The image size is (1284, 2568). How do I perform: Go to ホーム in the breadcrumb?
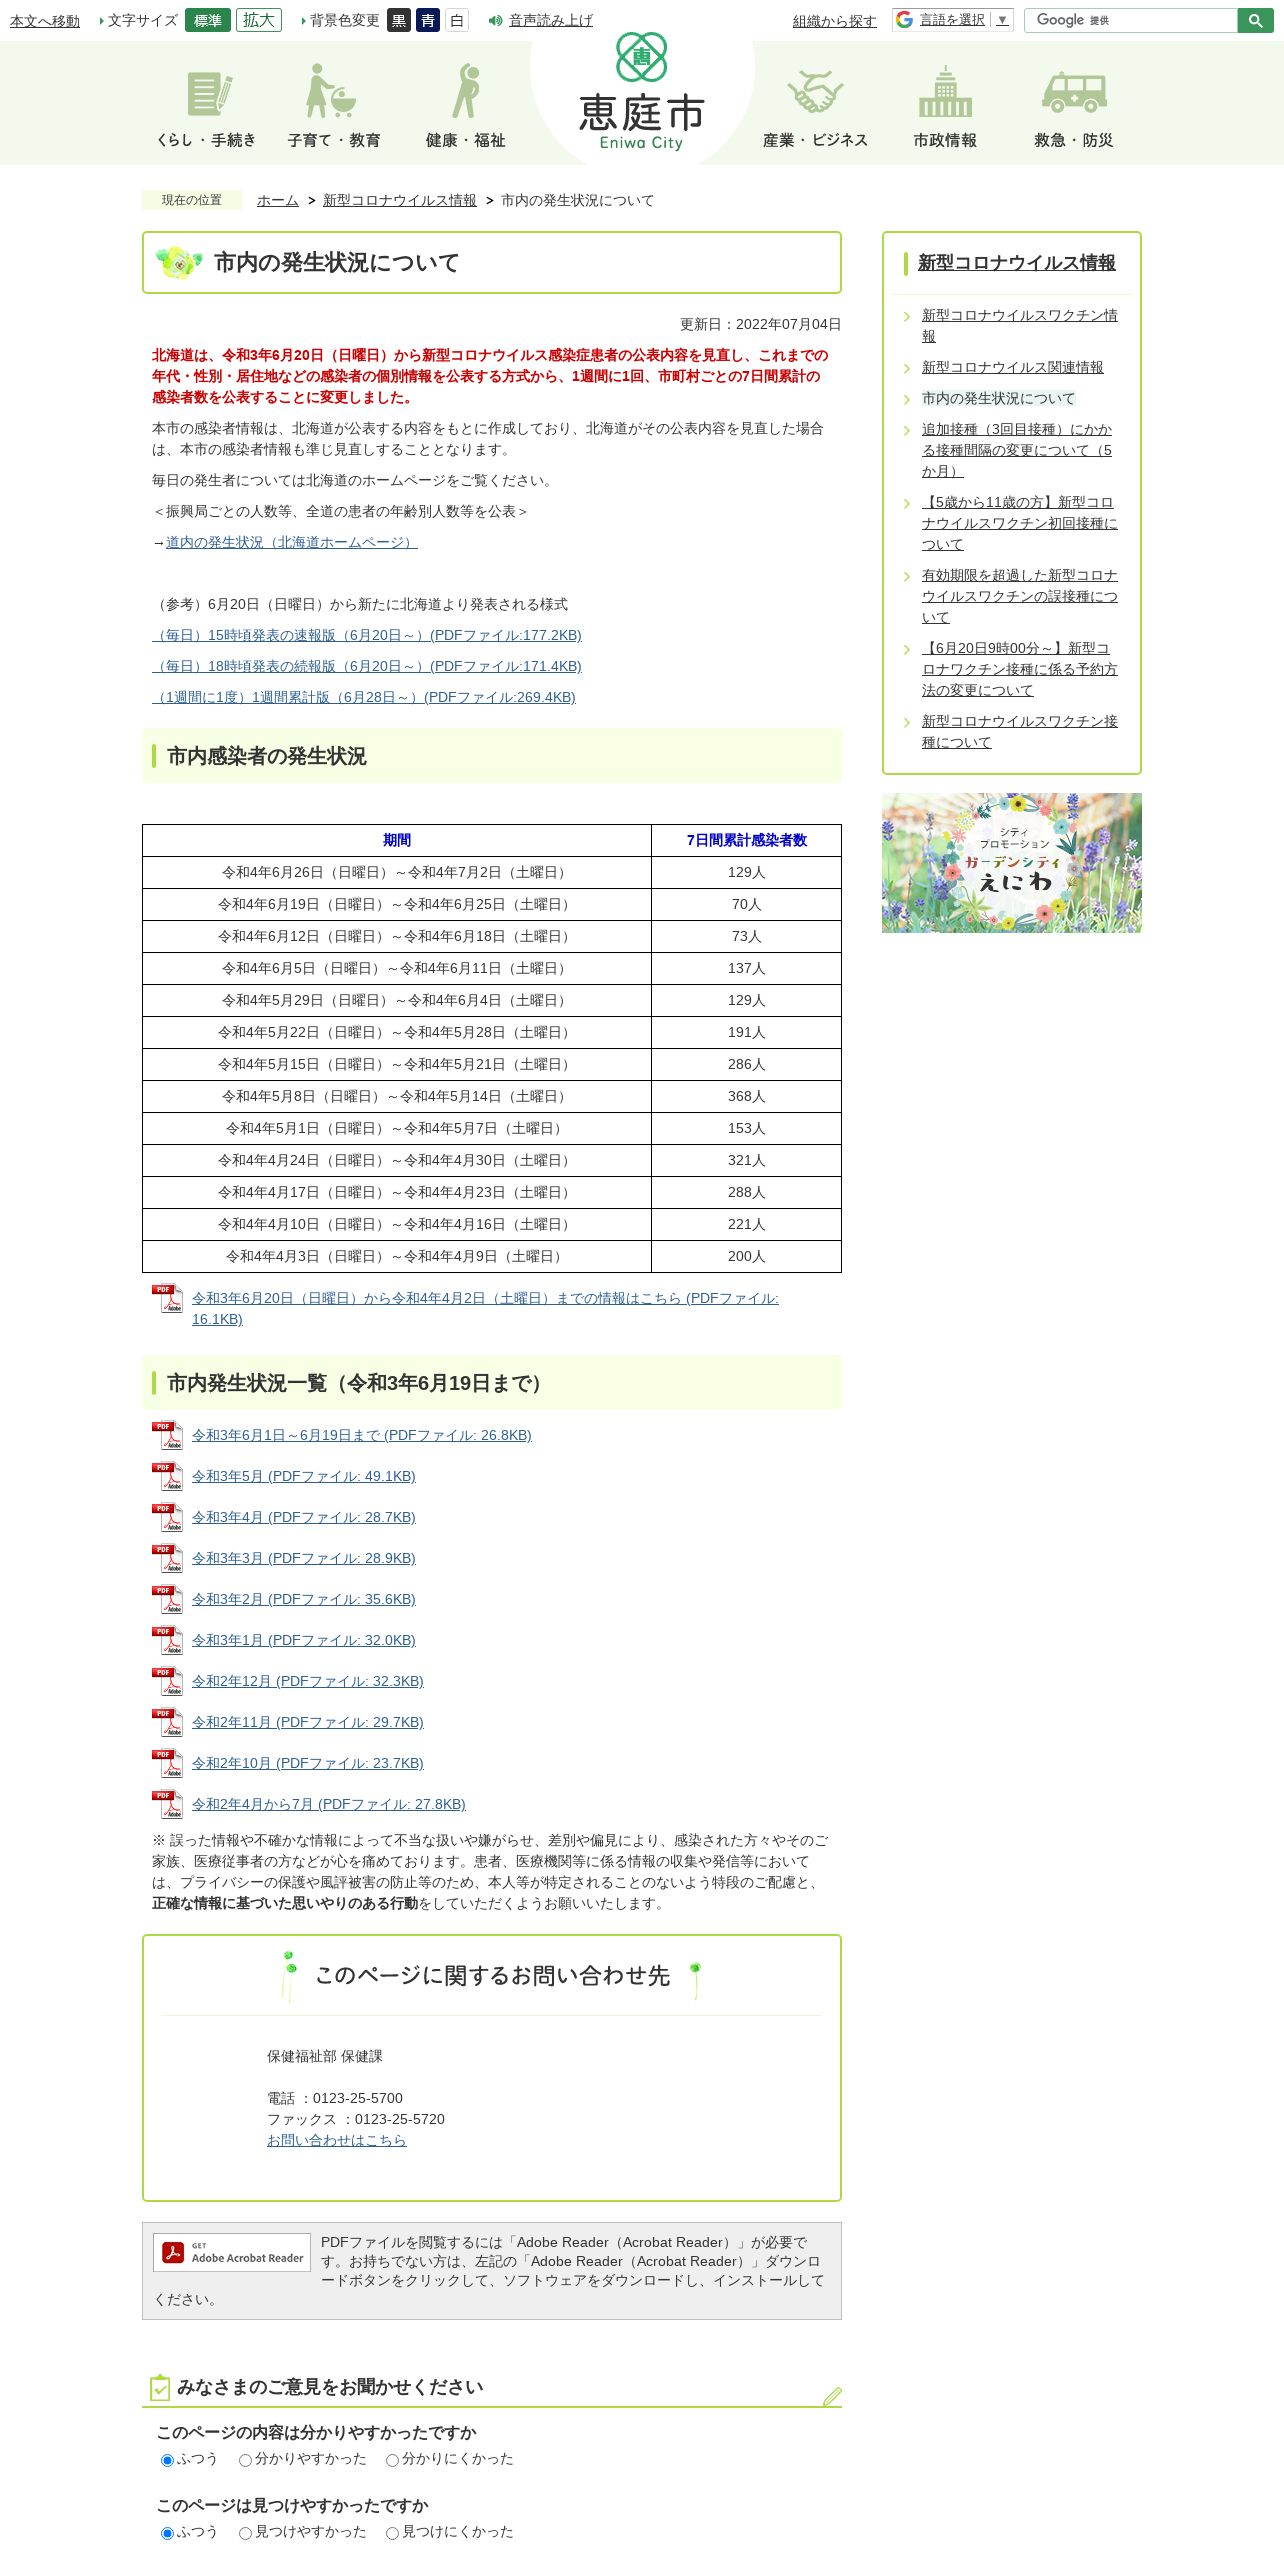pos(278,200)
